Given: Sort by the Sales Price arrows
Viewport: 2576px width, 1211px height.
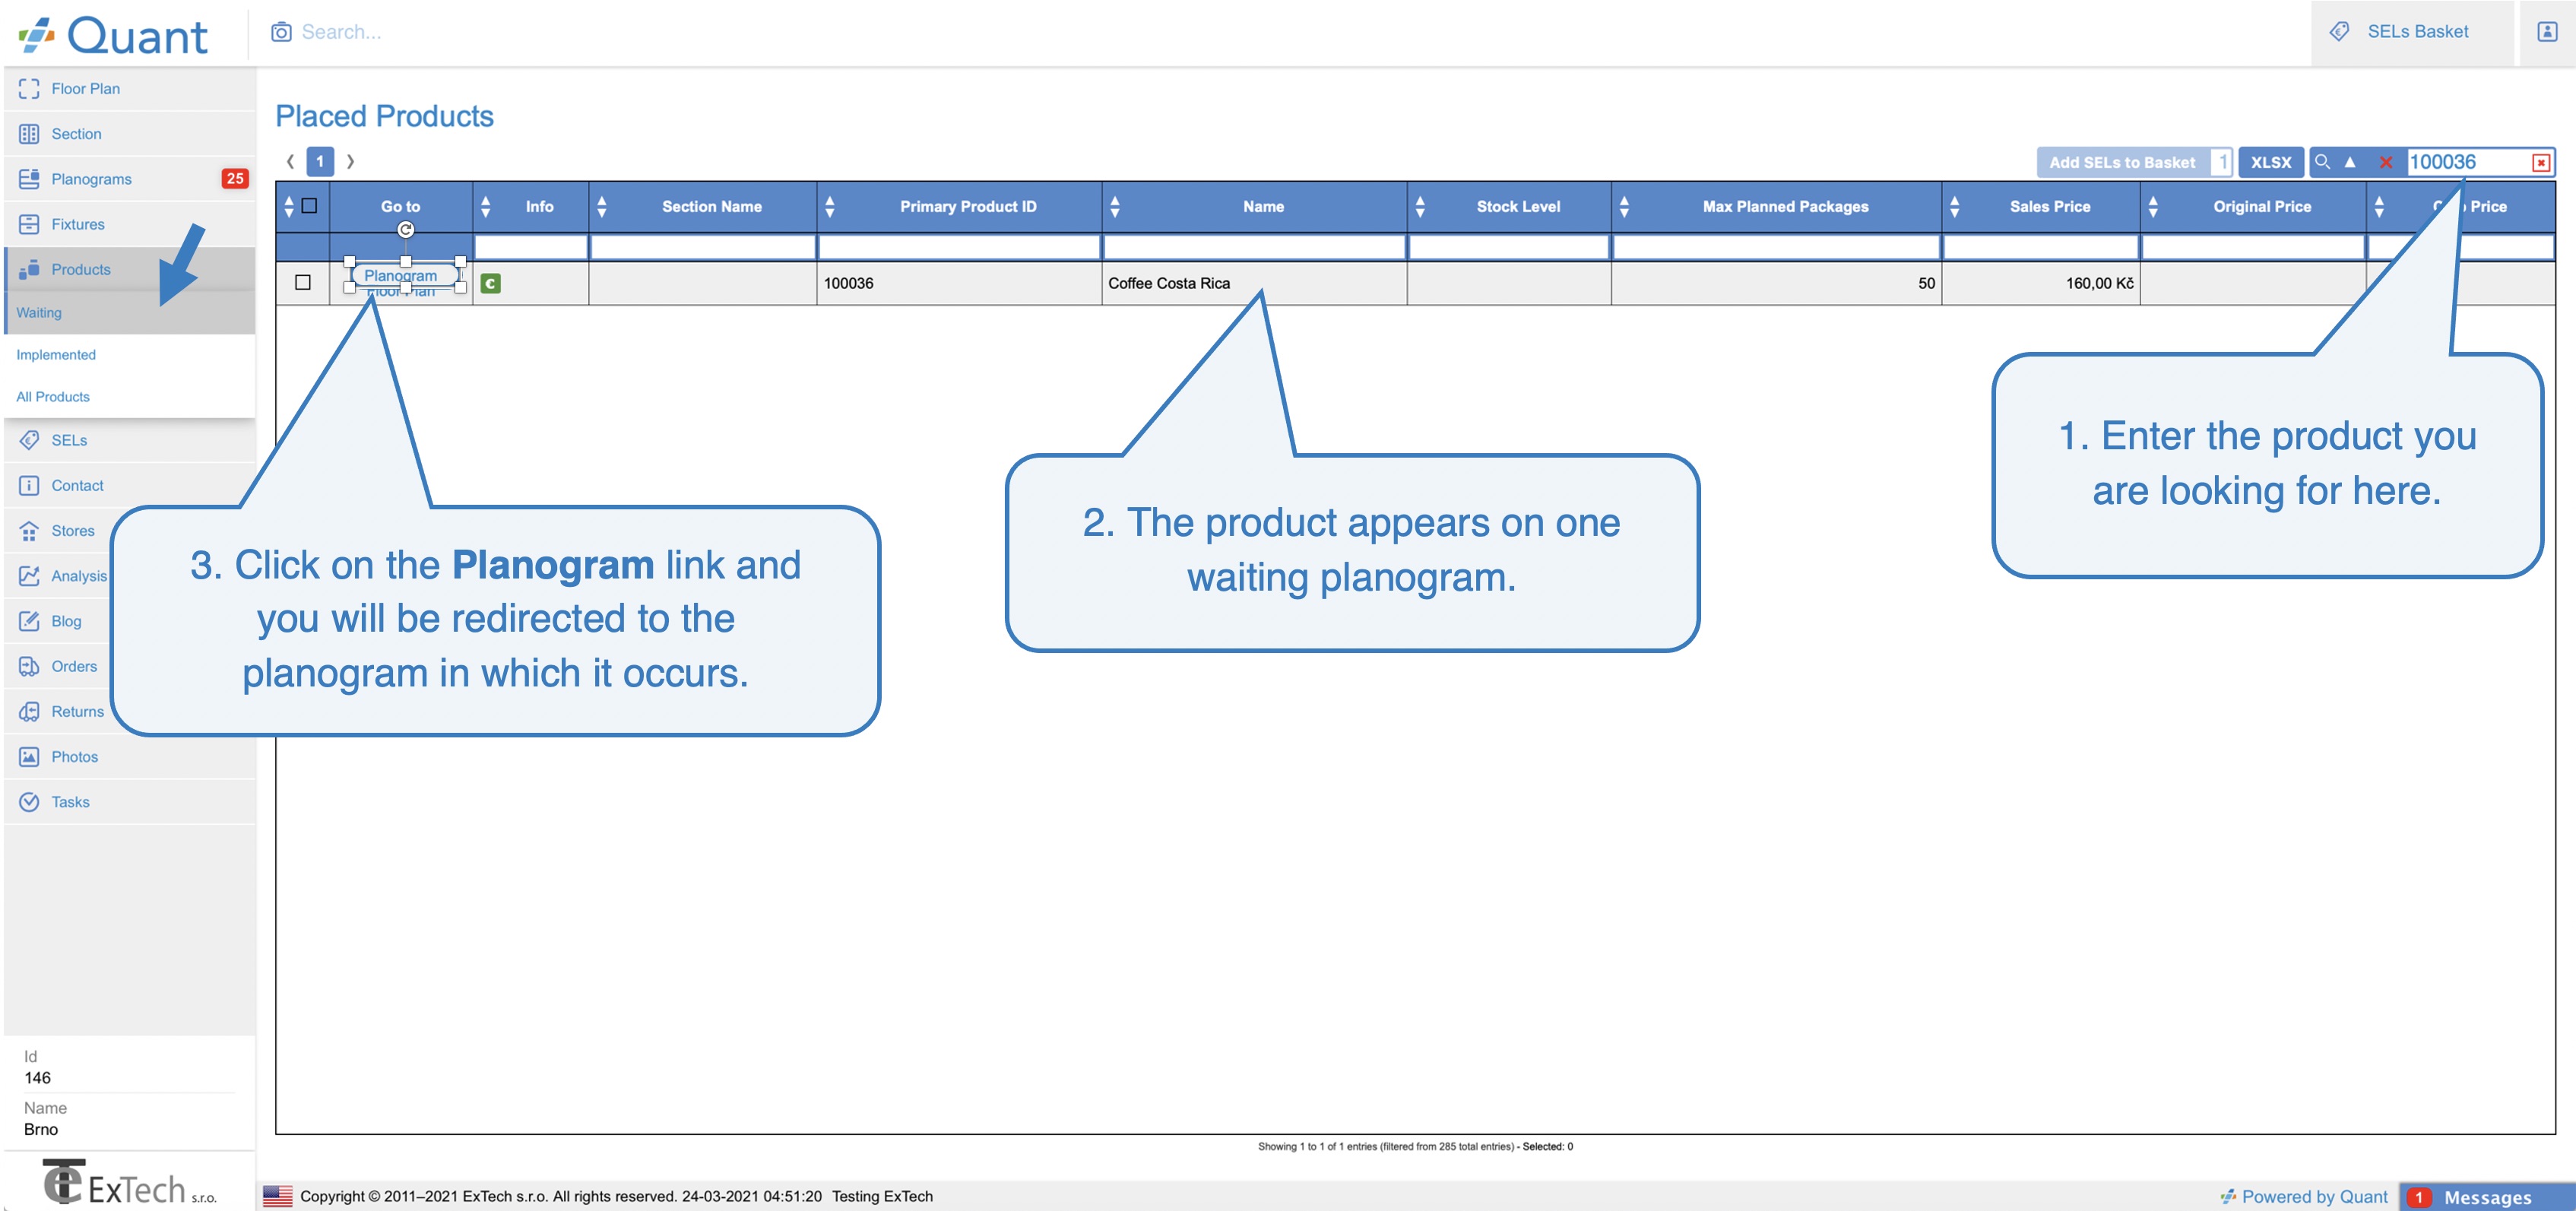Looking at the screenshot, I should 1954,207.
